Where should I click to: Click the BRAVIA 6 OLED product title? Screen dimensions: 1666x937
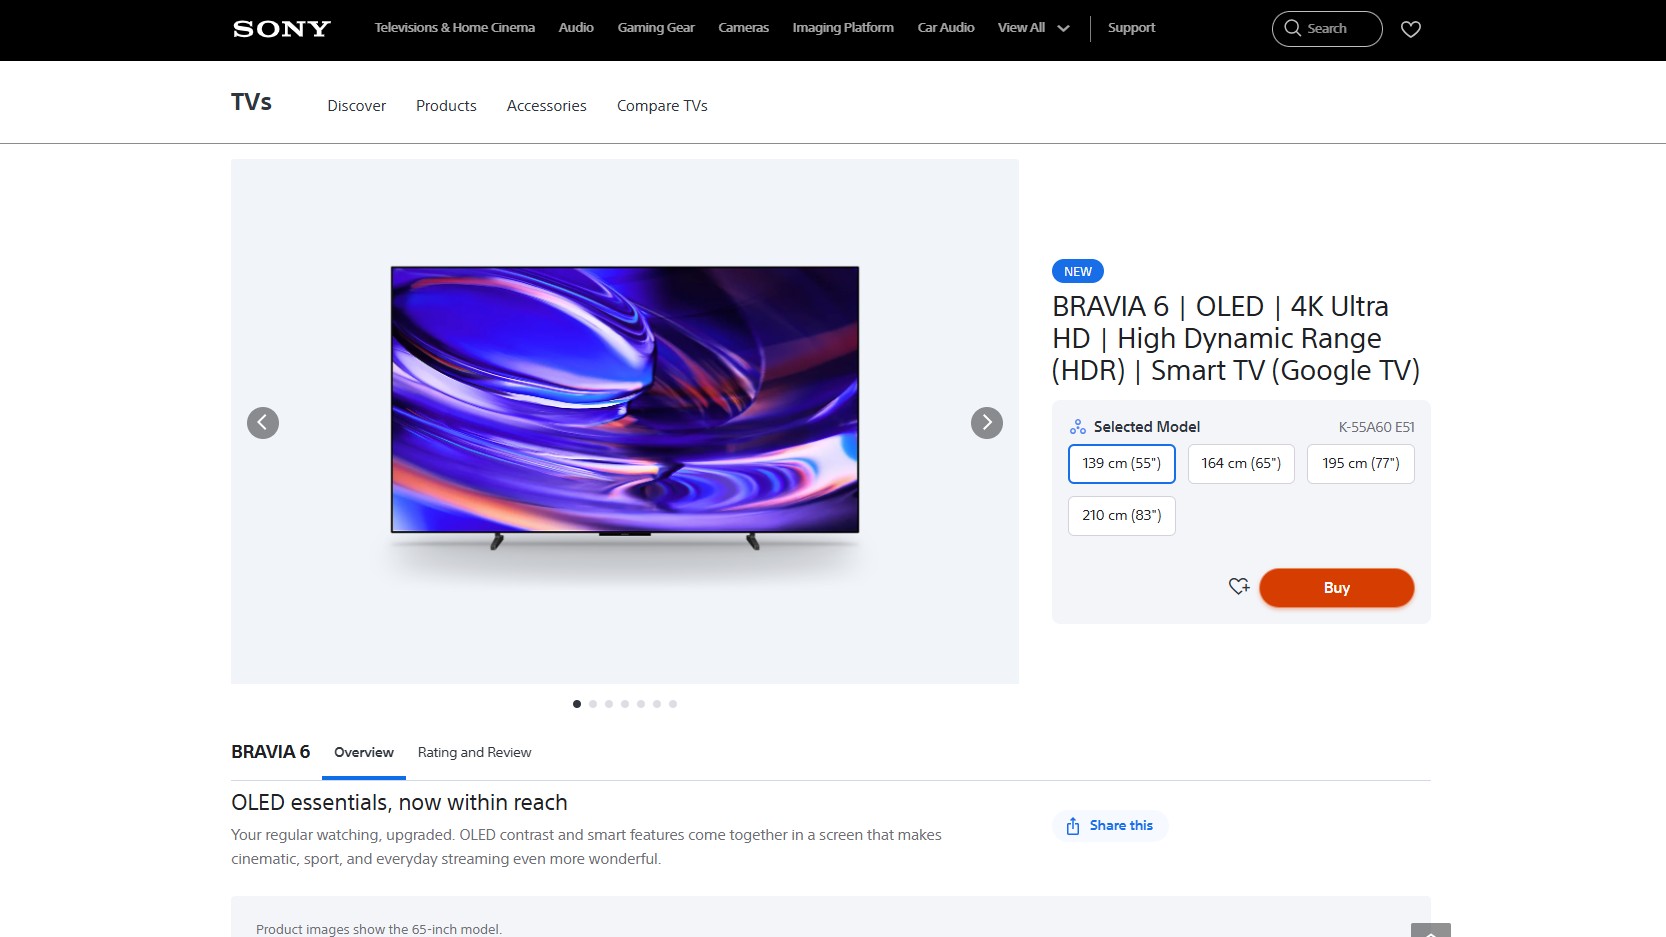(1236, 338)
